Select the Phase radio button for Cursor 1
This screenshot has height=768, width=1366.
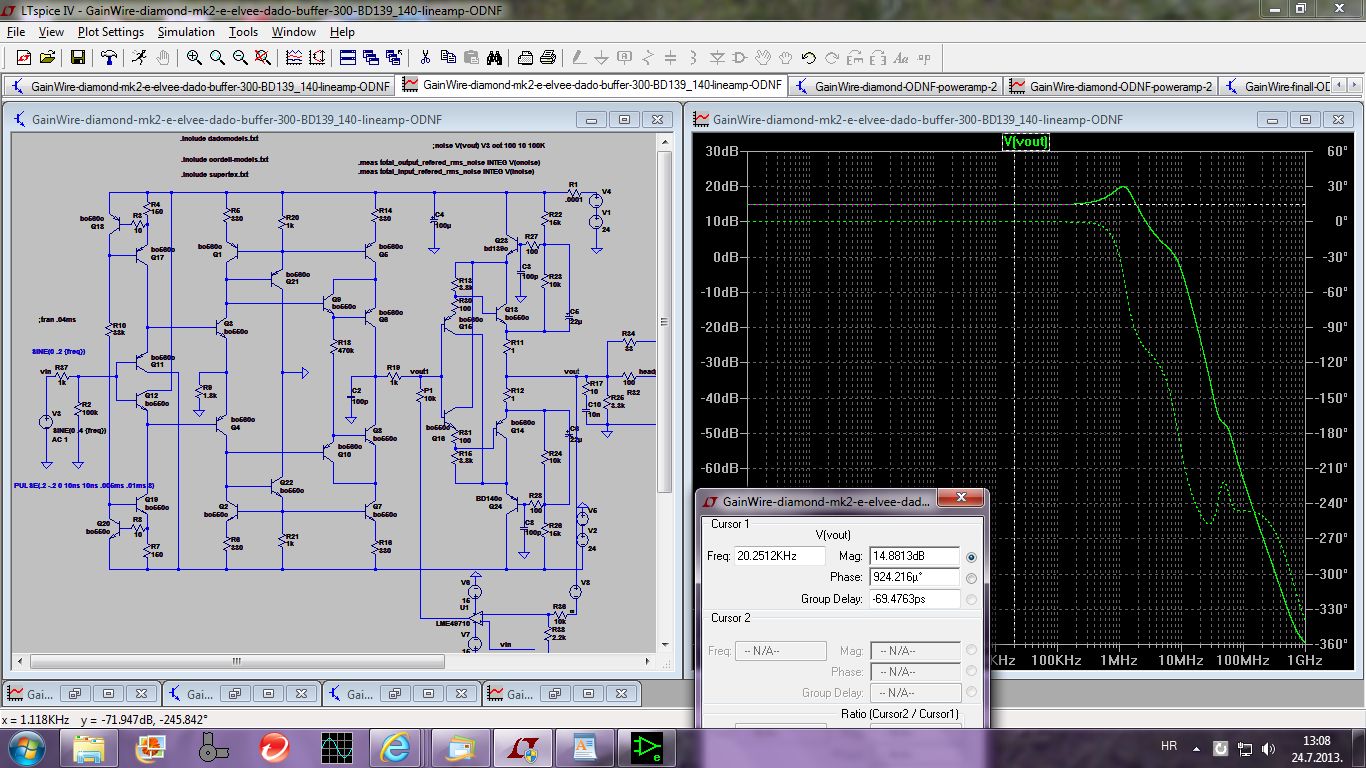(971, 577)
